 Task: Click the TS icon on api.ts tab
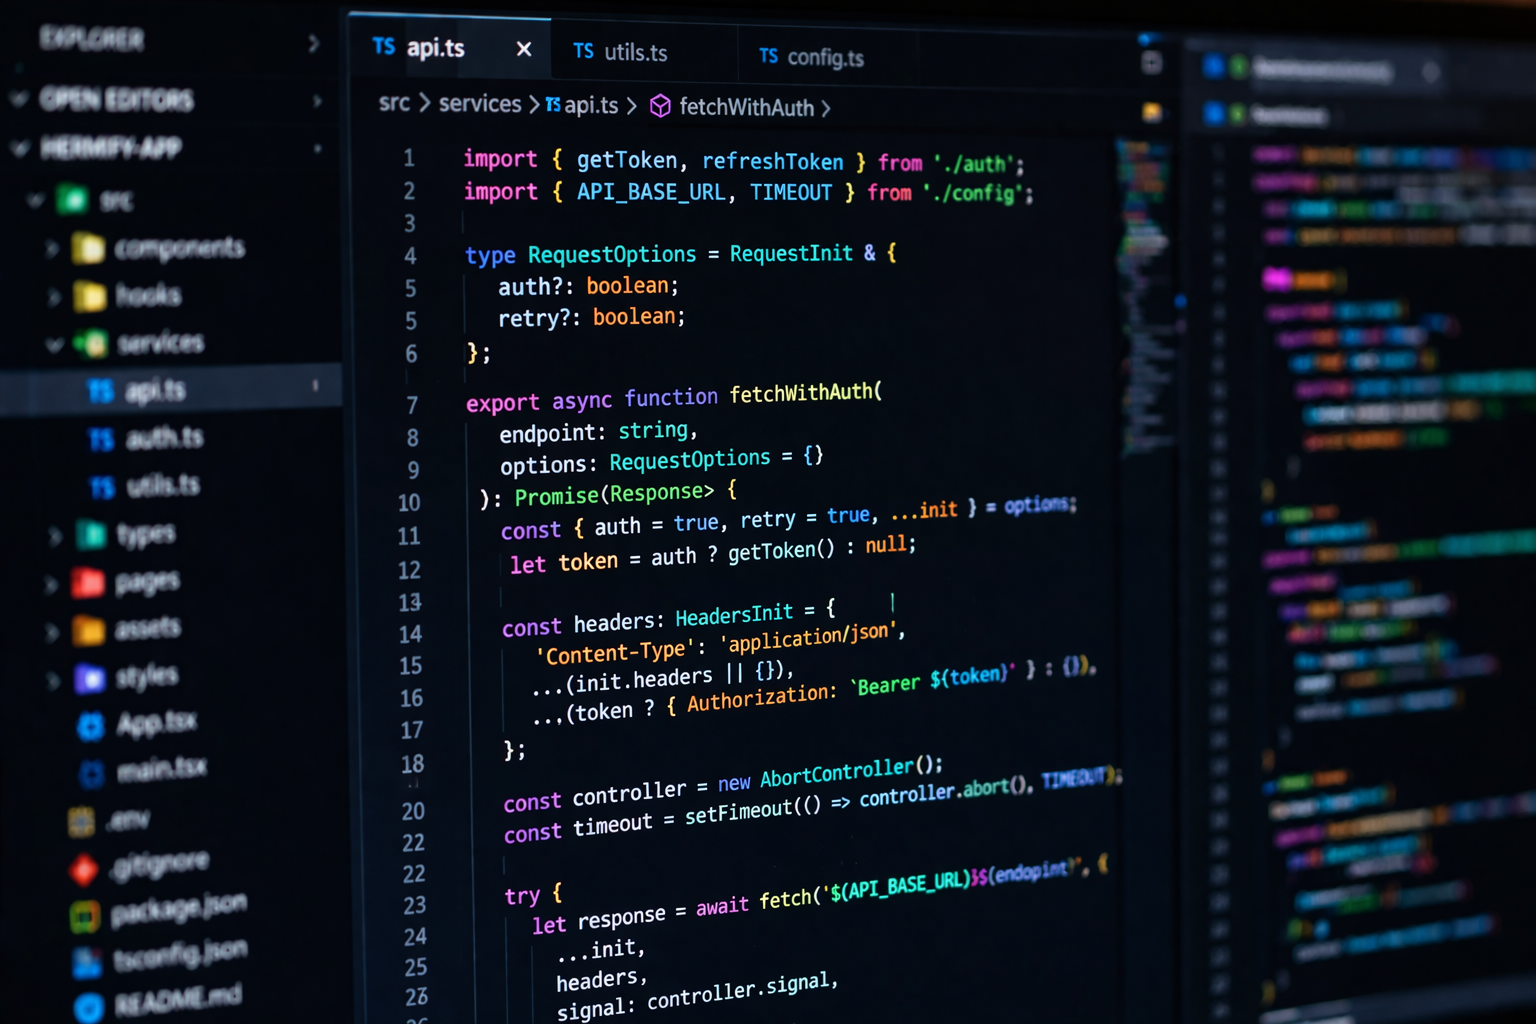click(384, 46)
